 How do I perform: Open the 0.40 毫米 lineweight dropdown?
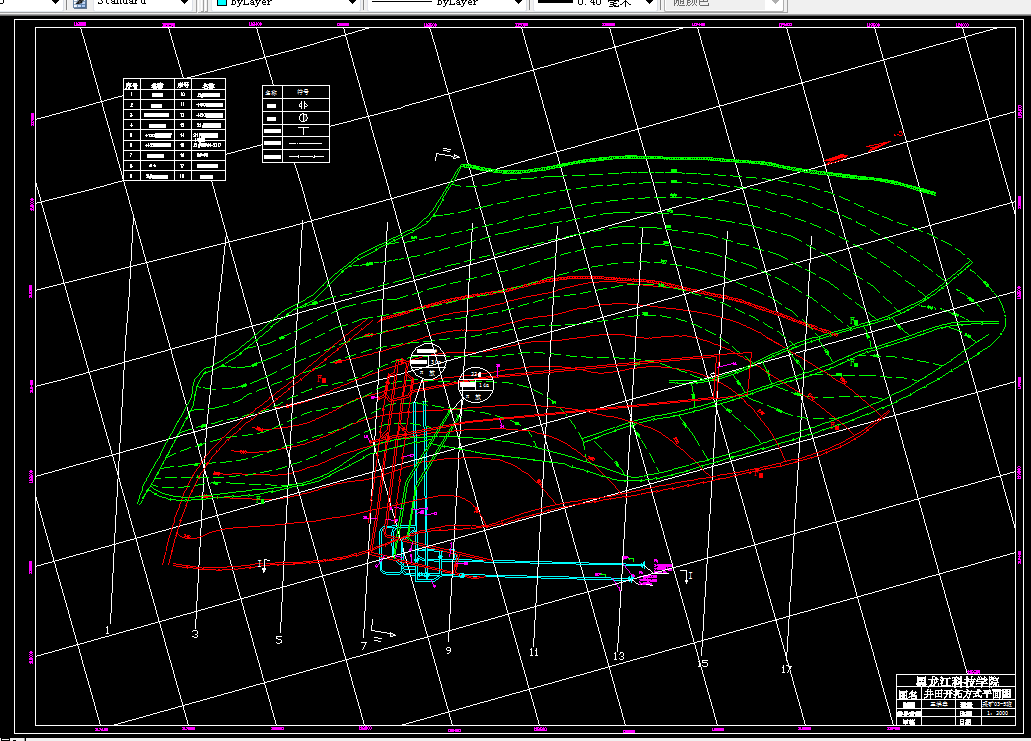pyautogui.click(x=650, y=3)
